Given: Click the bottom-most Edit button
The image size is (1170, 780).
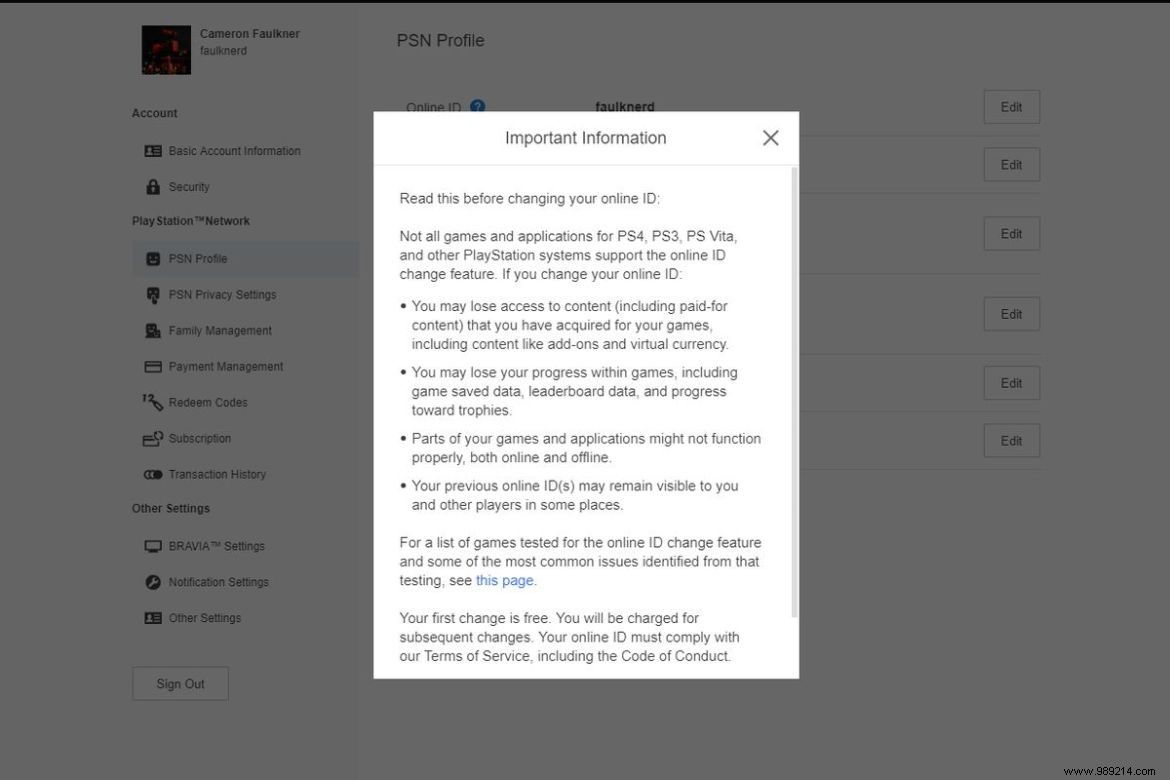Looking at the screenshot, I should [x=1011, y=440].
